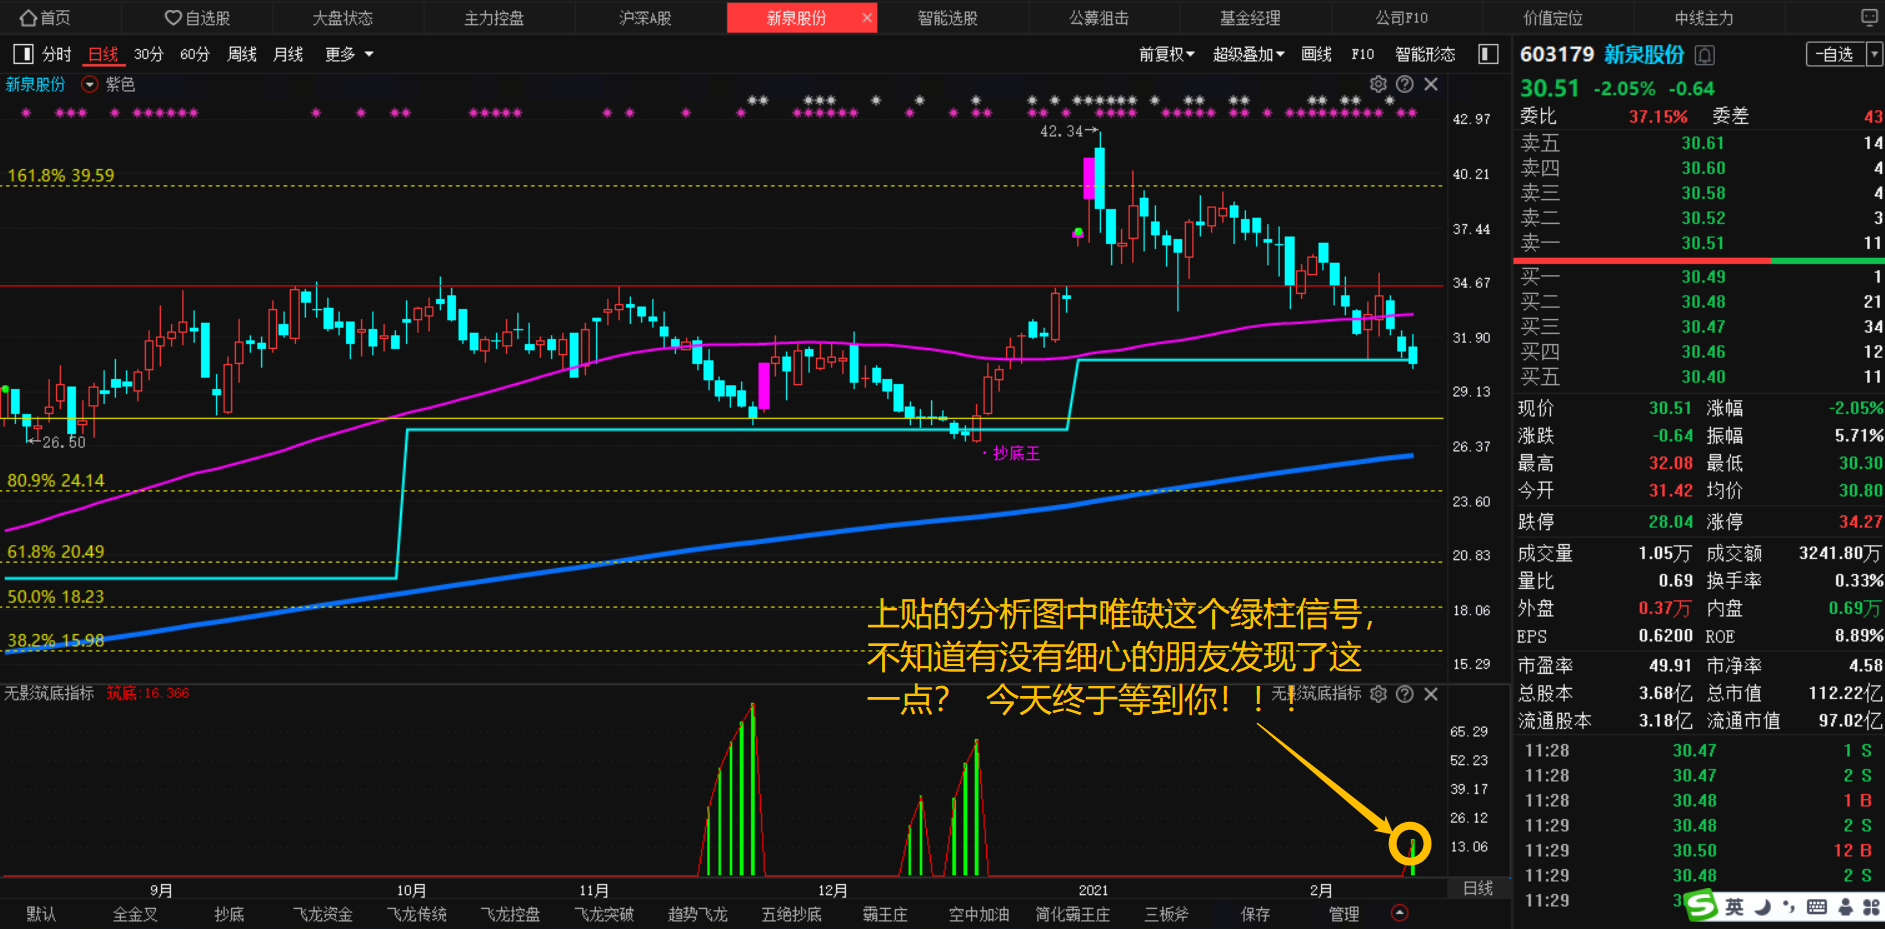Image resolution: width=1885 pixels, height=929 pixels.
Task: Open the 智能形态 pattern tool
Action: [x=1425, y=54]
